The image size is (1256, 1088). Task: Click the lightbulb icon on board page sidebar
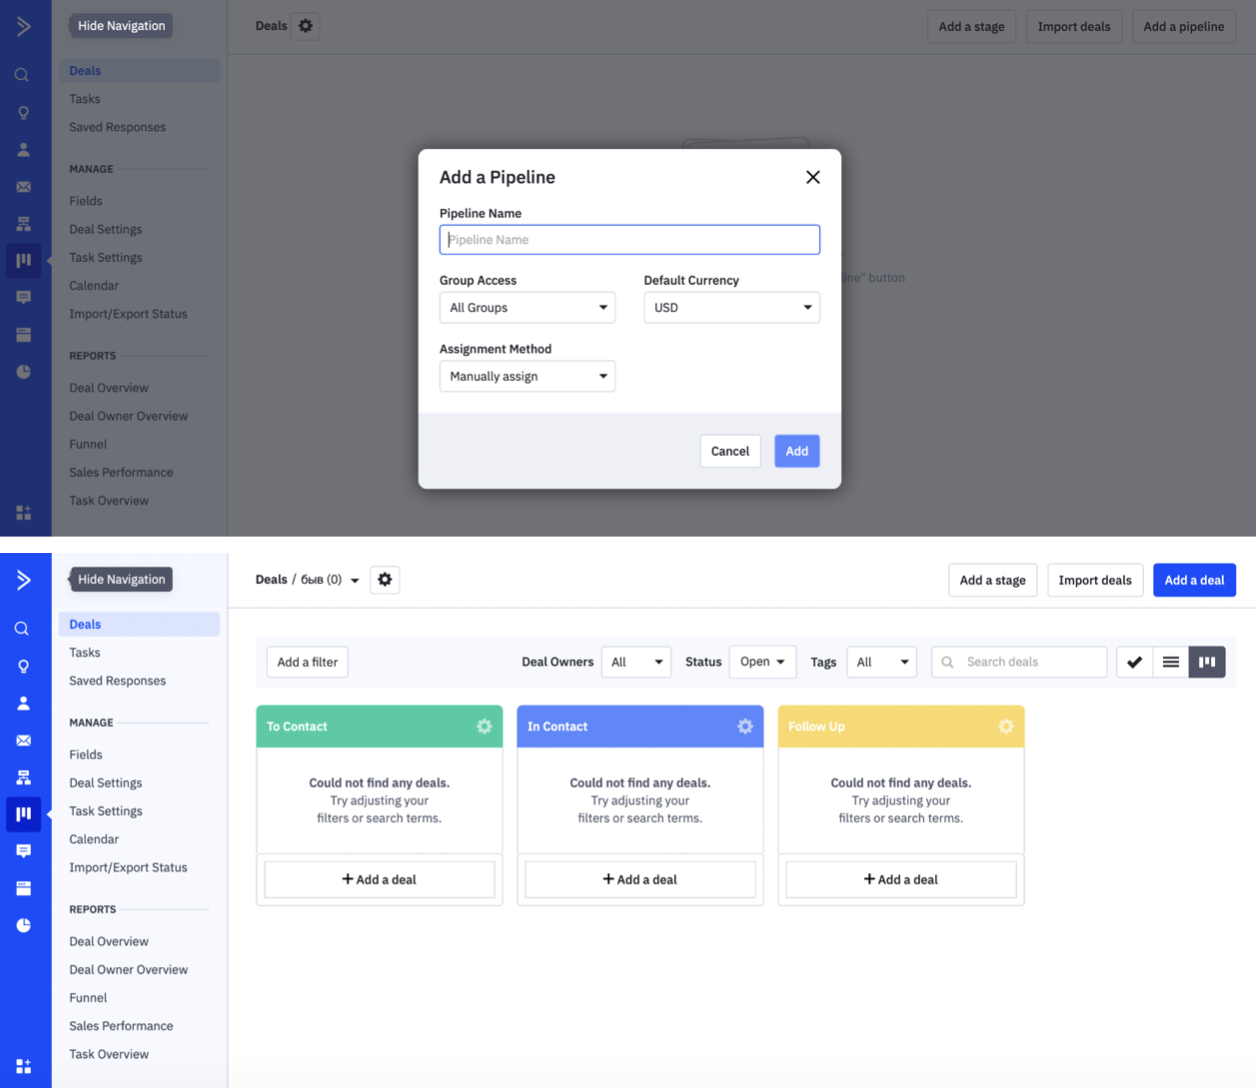23,667
